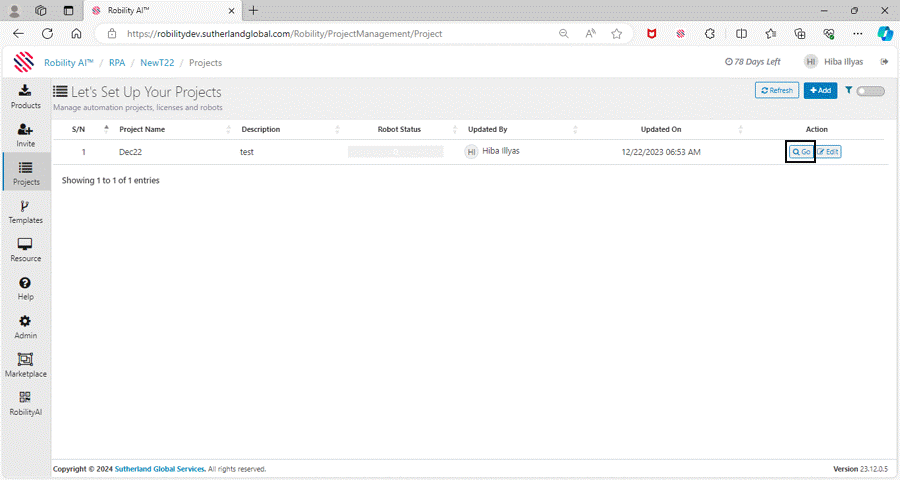Image resolution: width=900 pixels, height=480 pixels.
Task: Click the Add project button
Action: click(820, 90)
